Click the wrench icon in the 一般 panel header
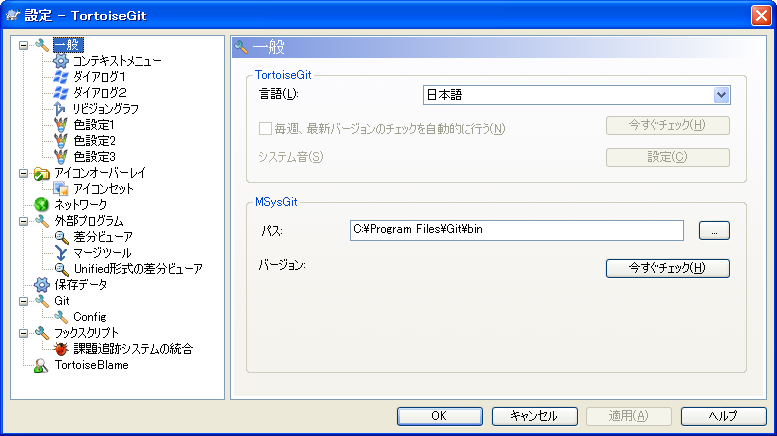Screen dimensions: 777x436 click(241, 48)
